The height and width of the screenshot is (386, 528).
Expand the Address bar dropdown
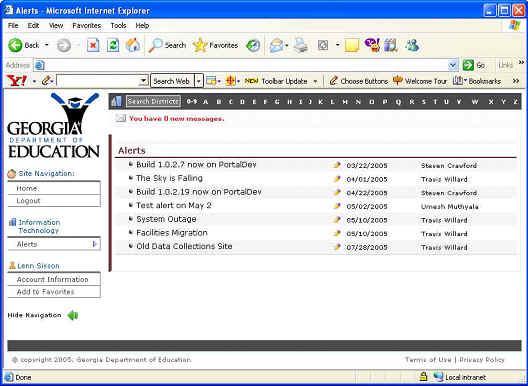coord(453,65)
